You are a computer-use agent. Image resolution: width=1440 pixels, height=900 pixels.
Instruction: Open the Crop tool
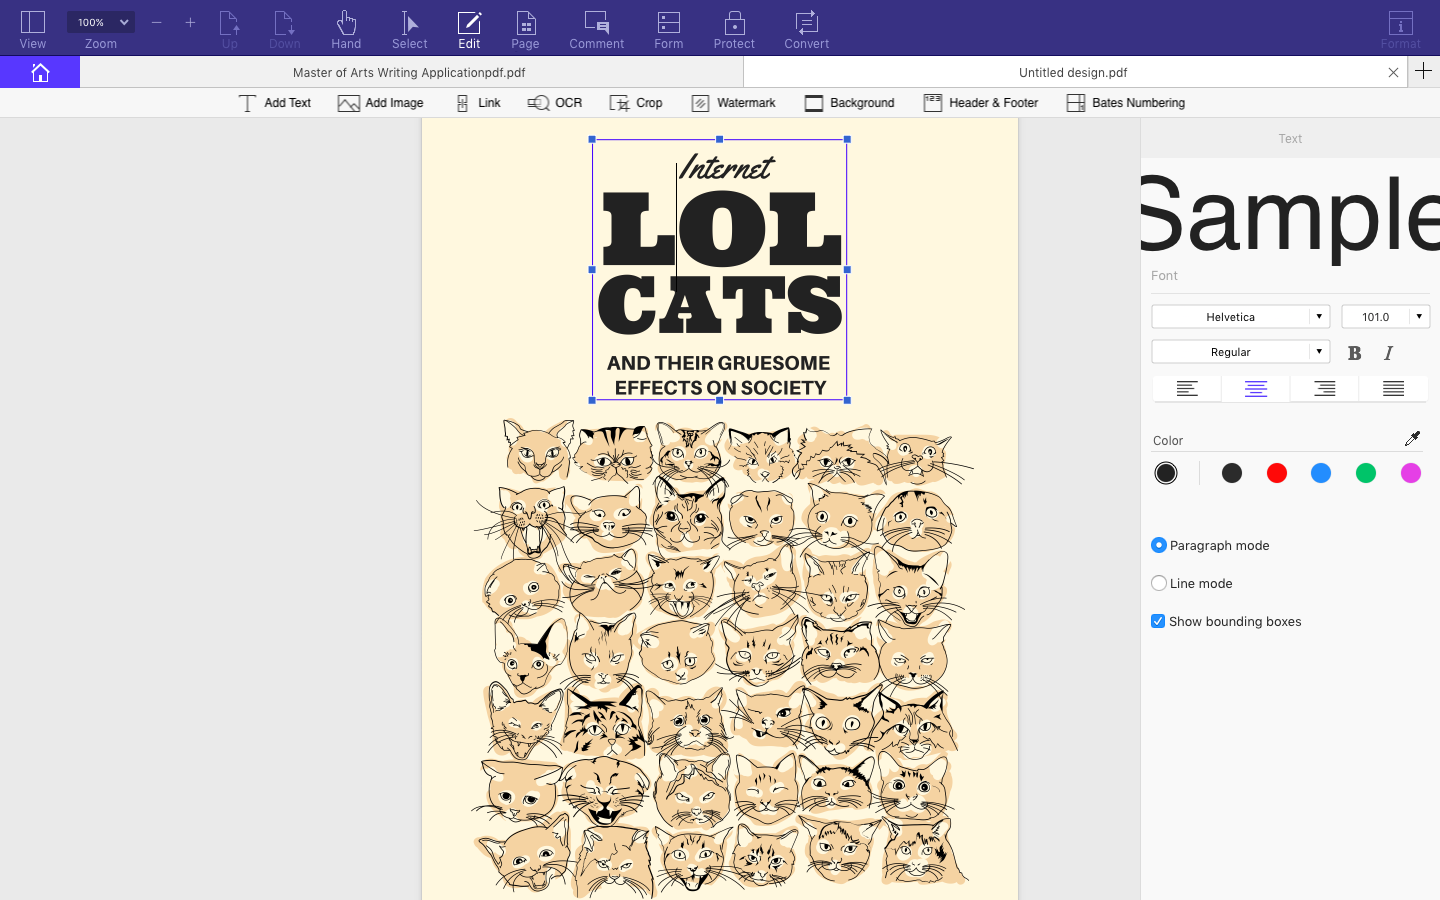coord(636,102)
